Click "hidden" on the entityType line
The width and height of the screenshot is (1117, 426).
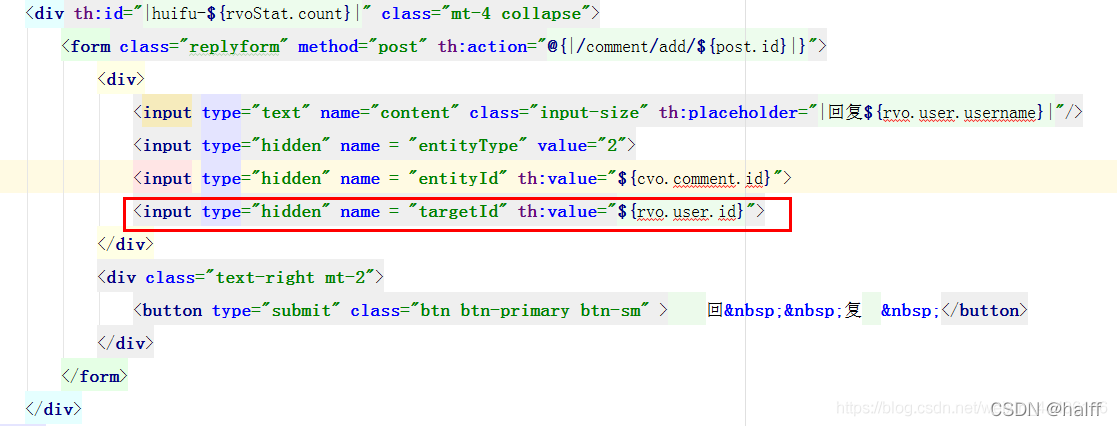coord(290,145)
